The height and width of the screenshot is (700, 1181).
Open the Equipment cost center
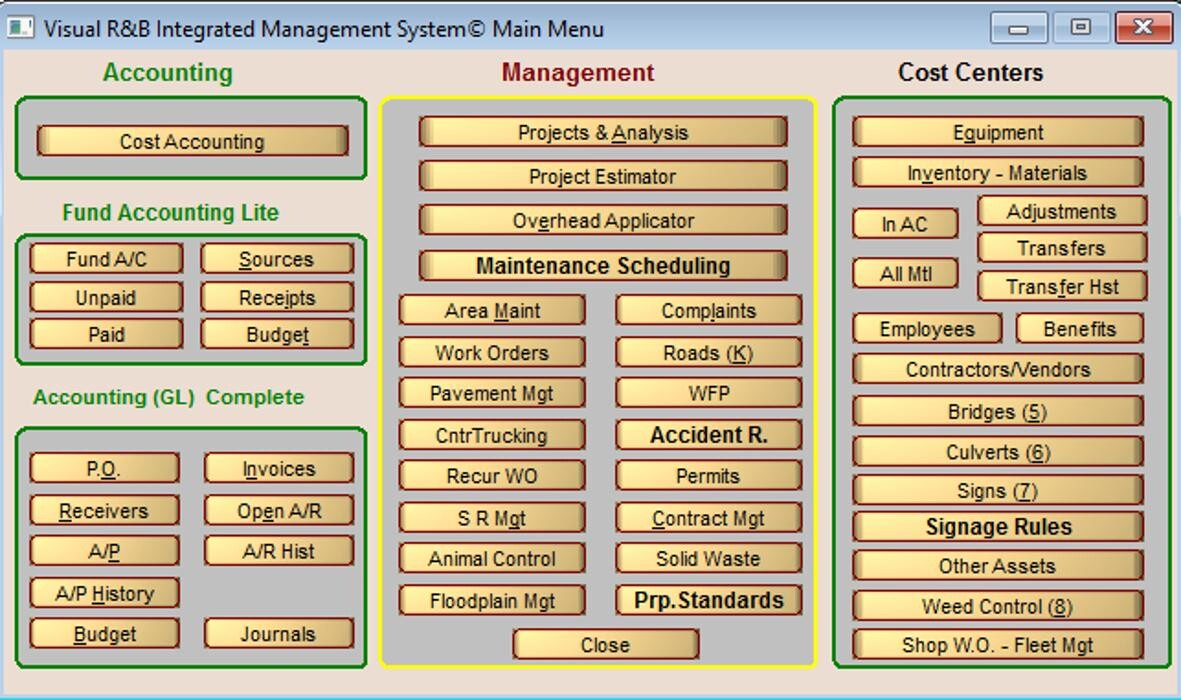[x=997, y=133]
